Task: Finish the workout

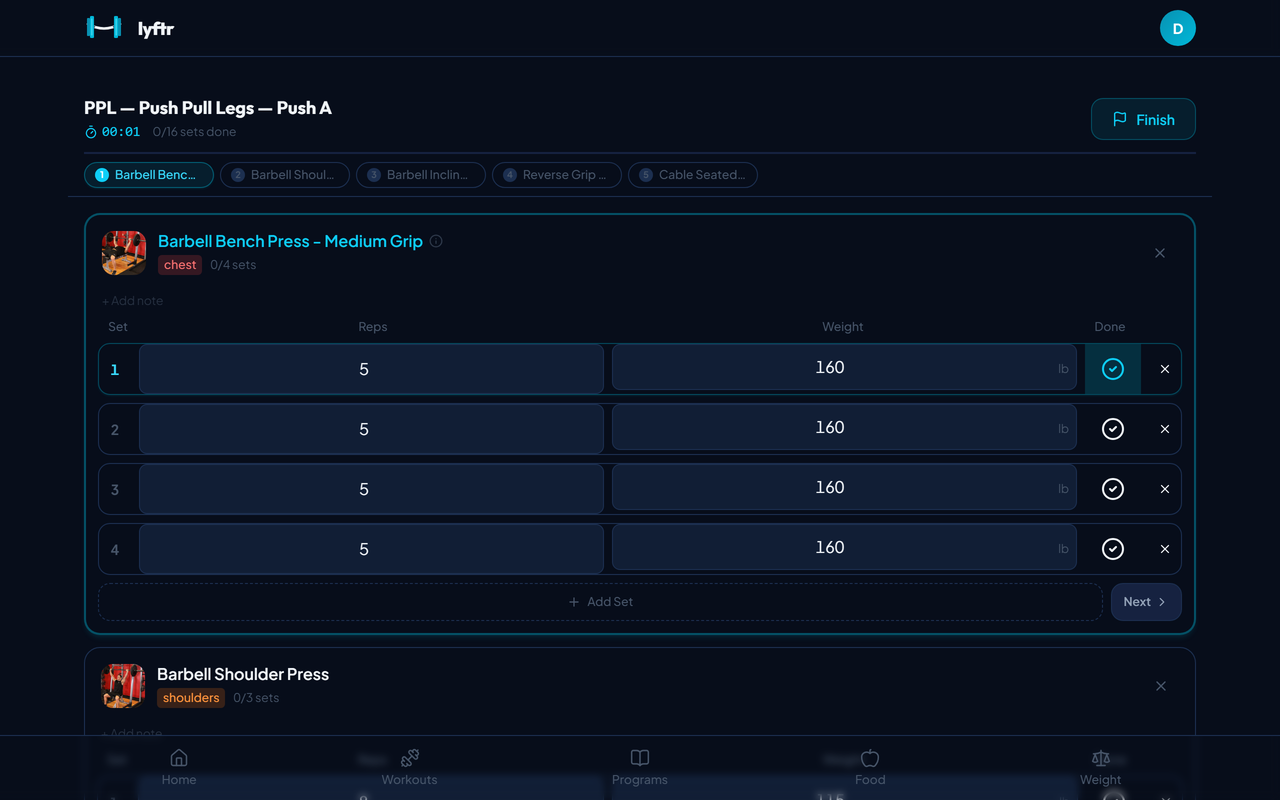Action: (1143, 119)
